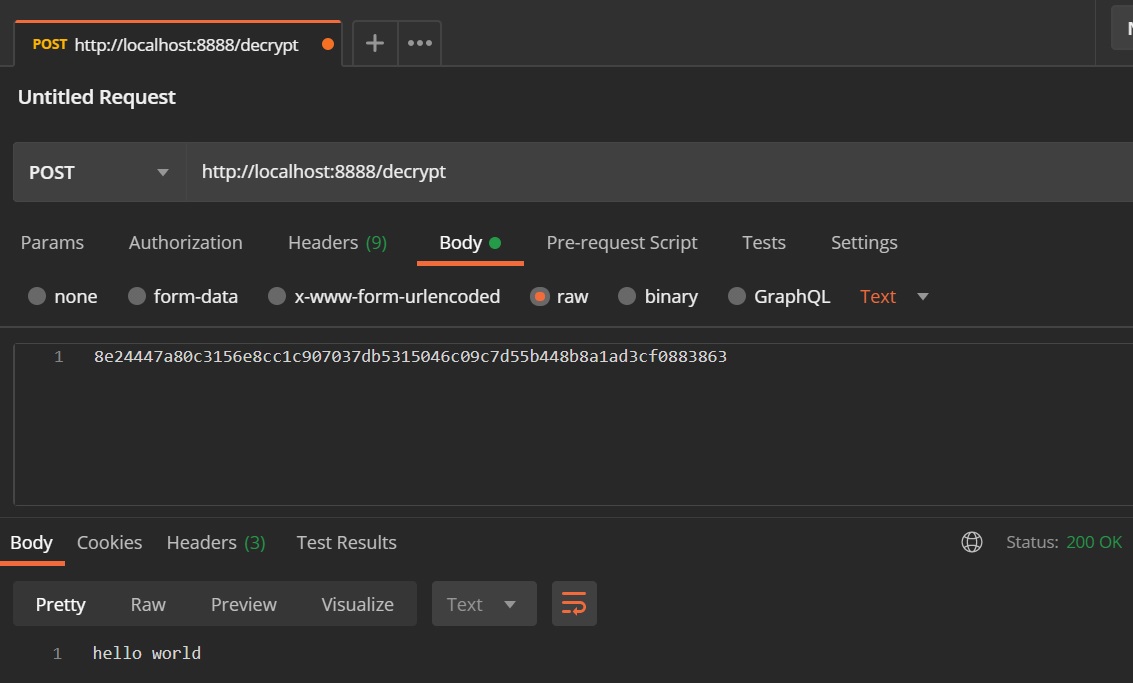Open tab options ellipsis menu

(420, 43)
